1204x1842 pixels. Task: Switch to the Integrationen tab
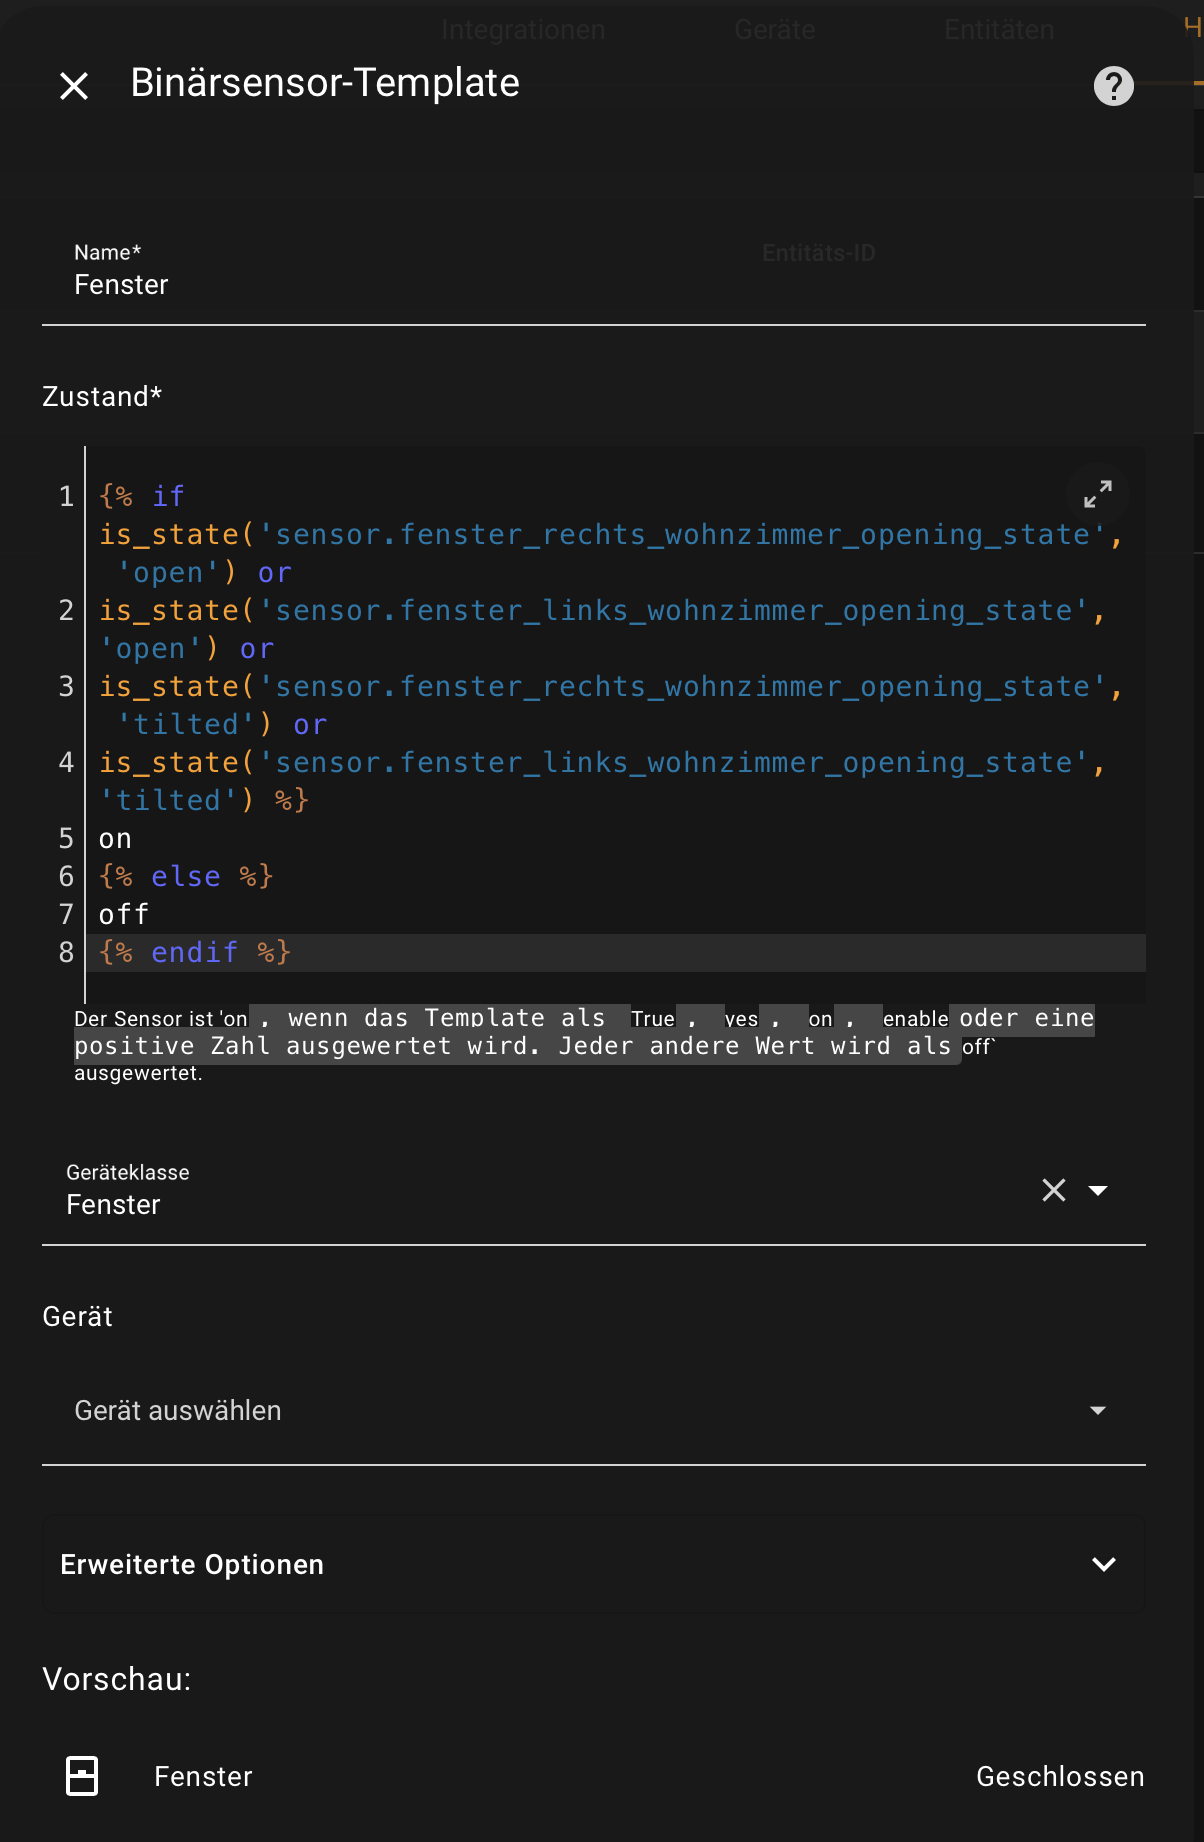[x=523, y=30]
